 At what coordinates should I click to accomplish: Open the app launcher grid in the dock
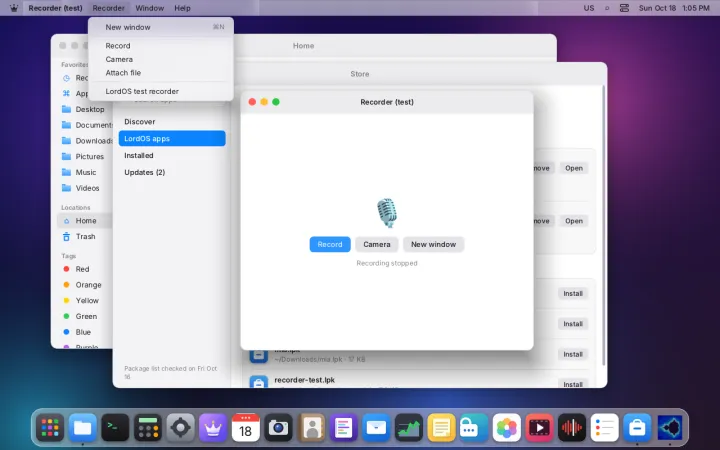pyautogui.click(x=50, y=428)
